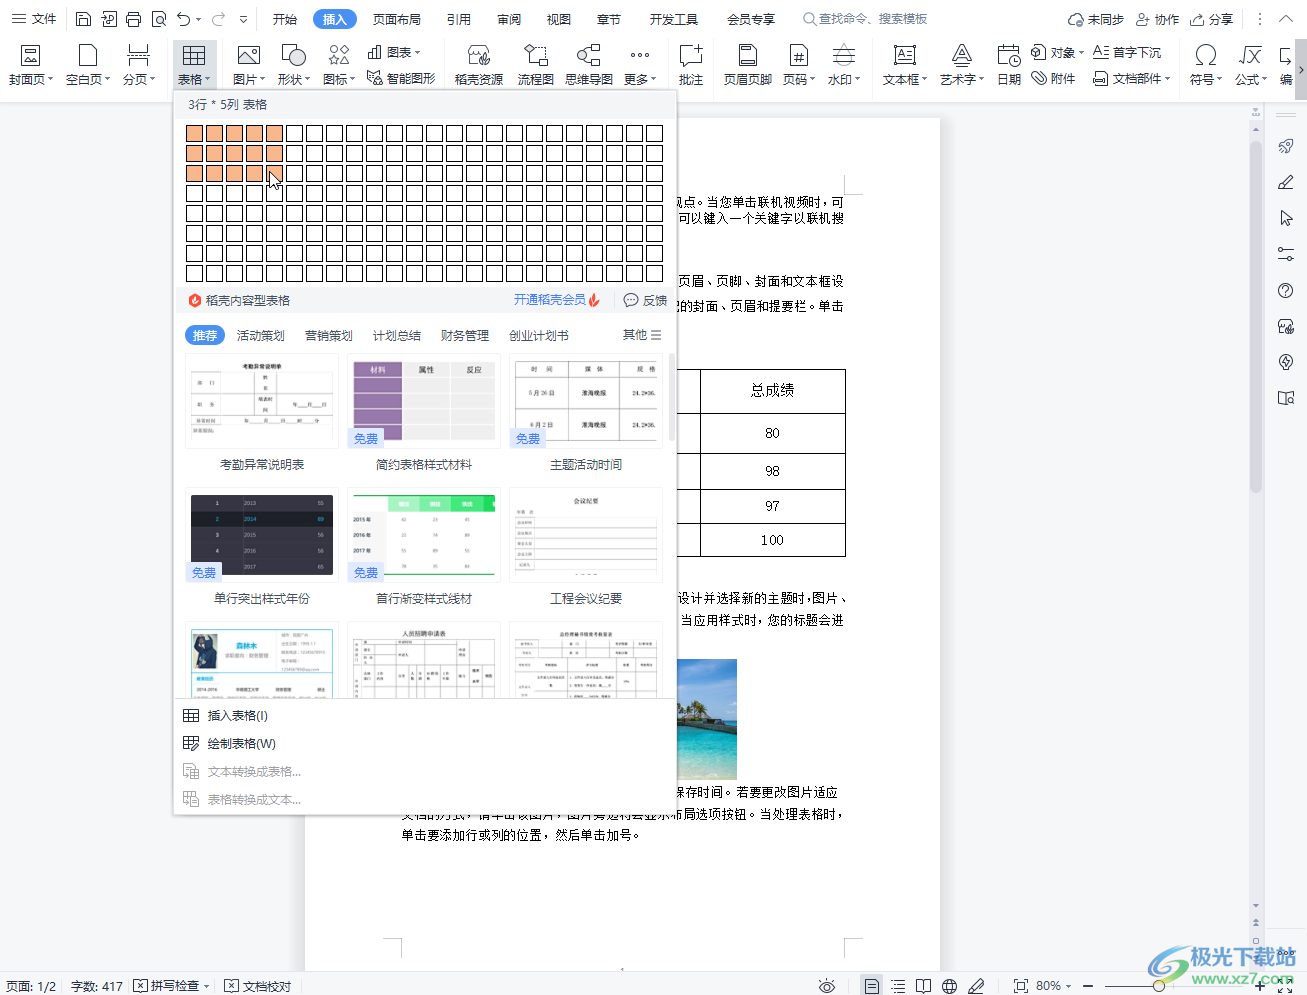The height and width of the screenshot is (995, 1307).
Task: Switch to page layout view icon
Action: 872,986
